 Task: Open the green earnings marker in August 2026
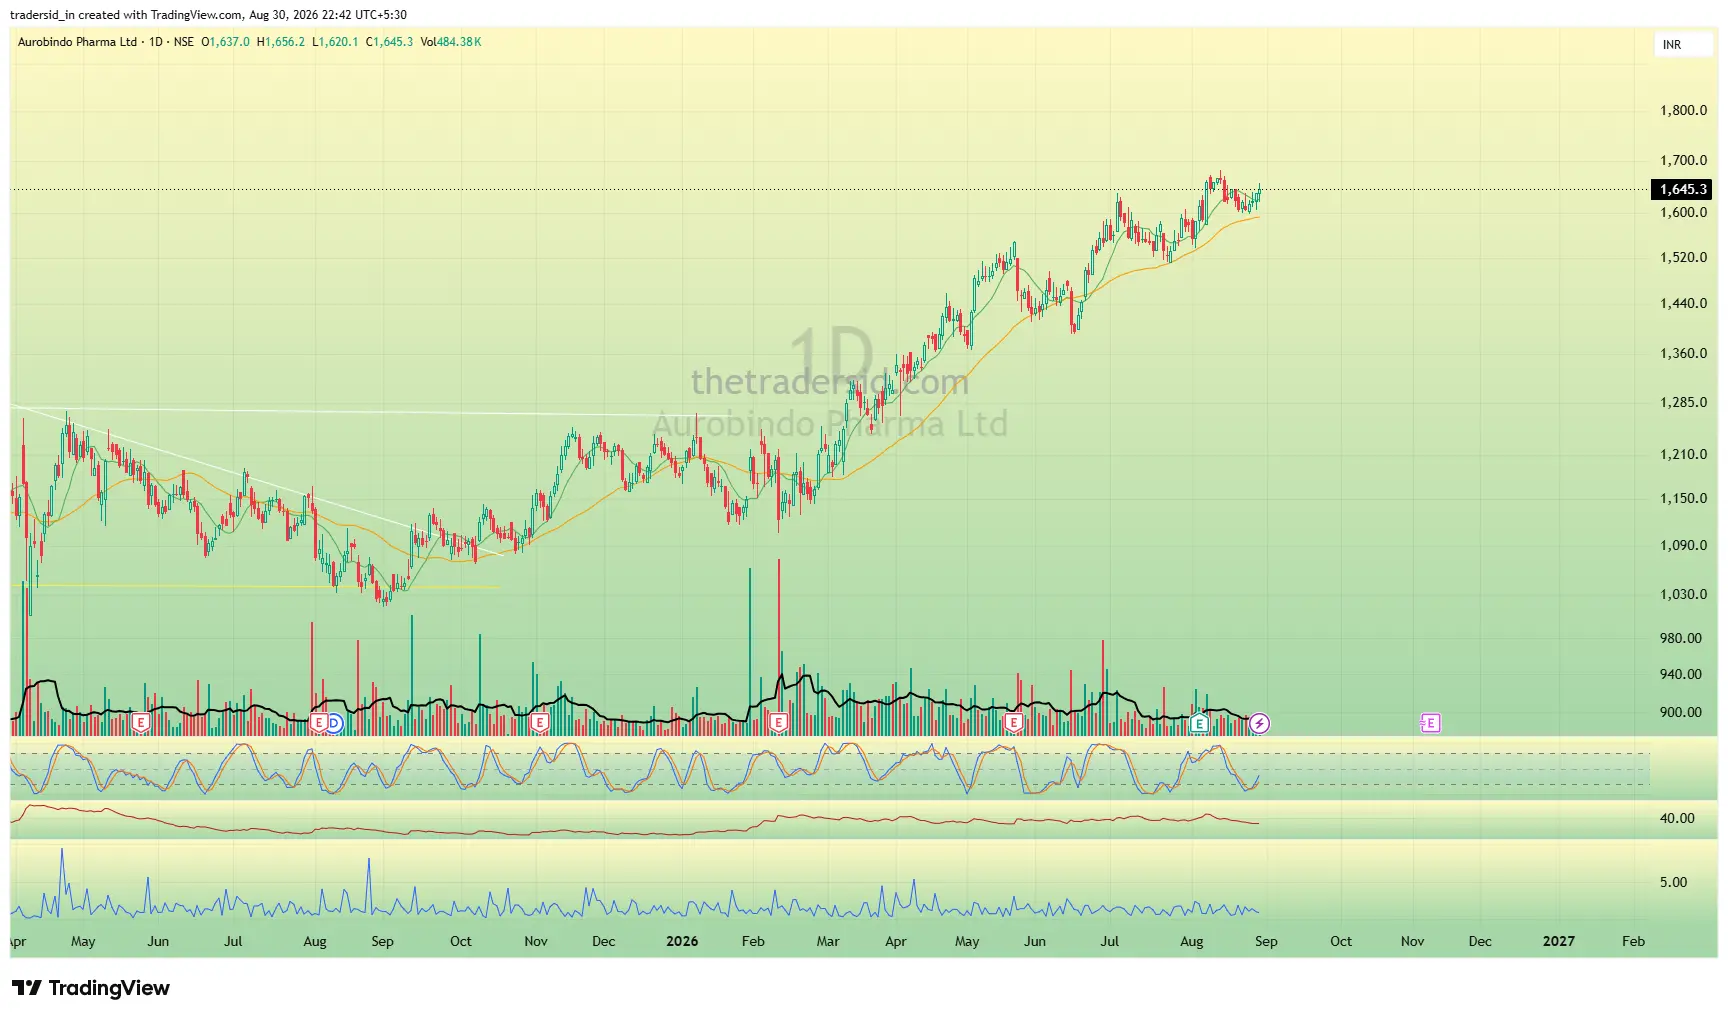pos(1199,723)
